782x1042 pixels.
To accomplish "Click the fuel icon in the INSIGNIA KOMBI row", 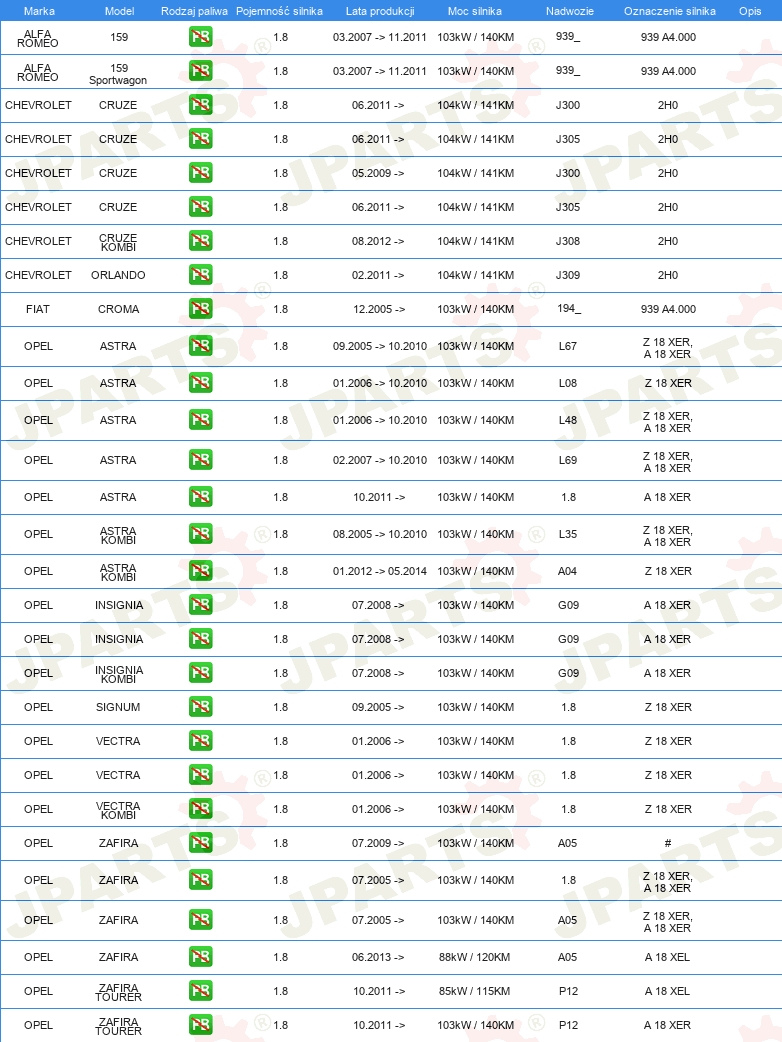I will pos(201,673).
